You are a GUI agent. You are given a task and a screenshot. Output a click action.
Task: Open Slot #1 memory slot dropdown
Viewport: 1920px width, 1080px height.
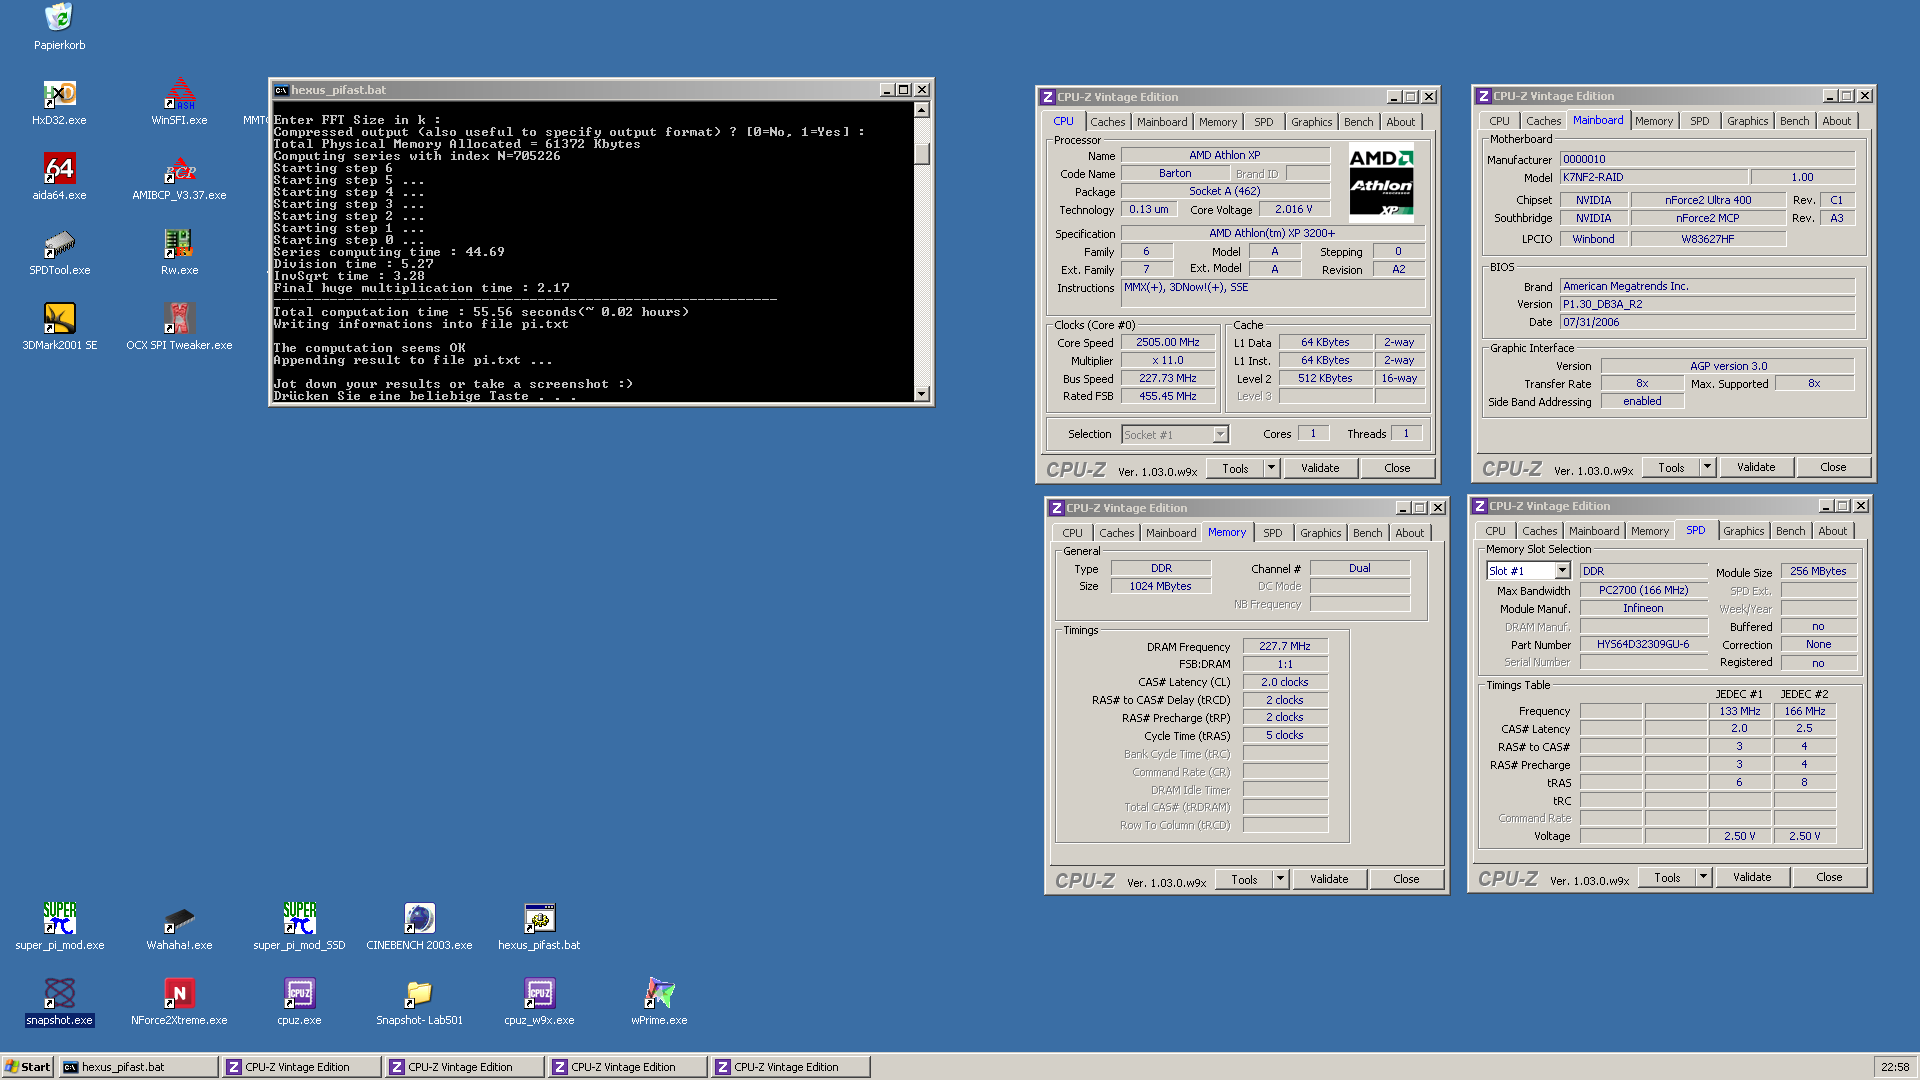pos(1562,571)
